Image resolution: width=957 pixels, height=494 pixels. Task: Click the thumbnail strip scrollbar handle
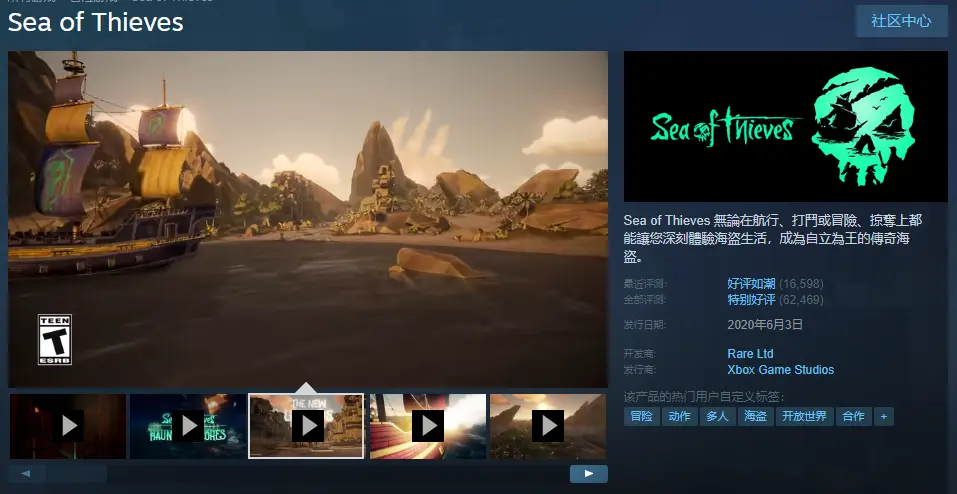(x=77, y=473)
